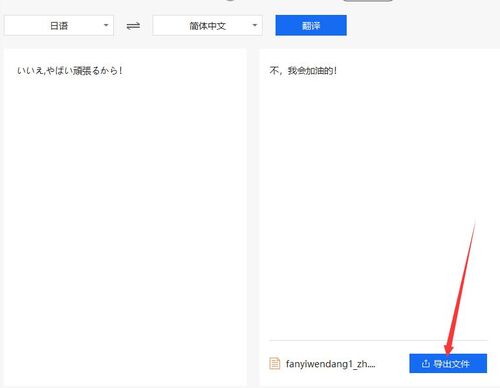Click the divider line above the exported file
The height and width of the screenshot is (388, 500).
[x=378, y=341]
